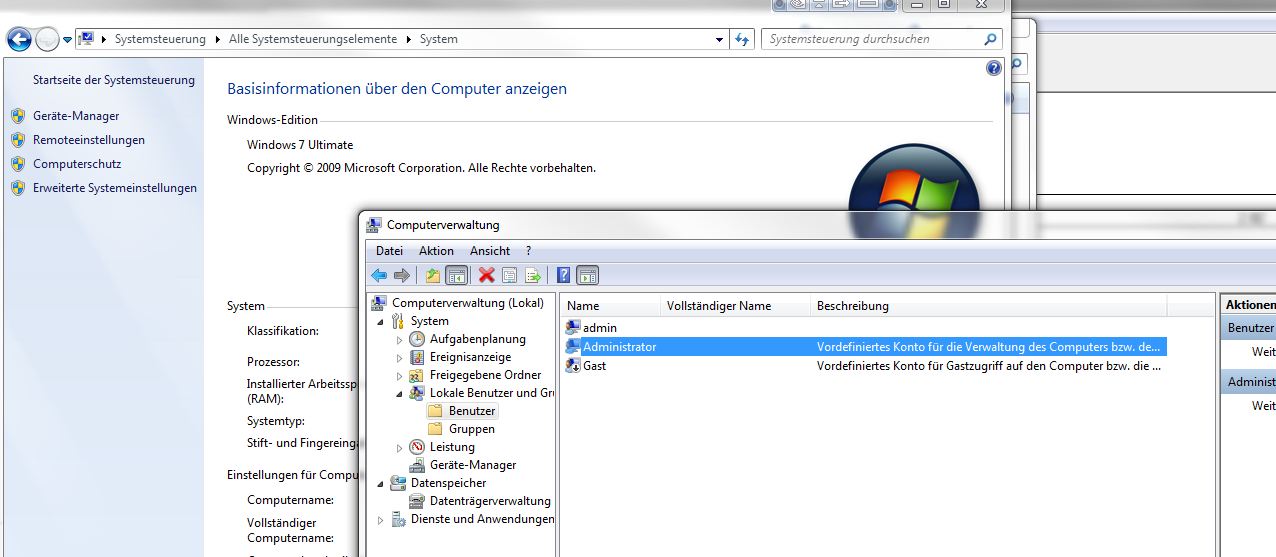Open Geräte-Manager link in left sidebar
Image resolution: width=1276 pixels, height=557 pixels.
(x=76, y=116)
